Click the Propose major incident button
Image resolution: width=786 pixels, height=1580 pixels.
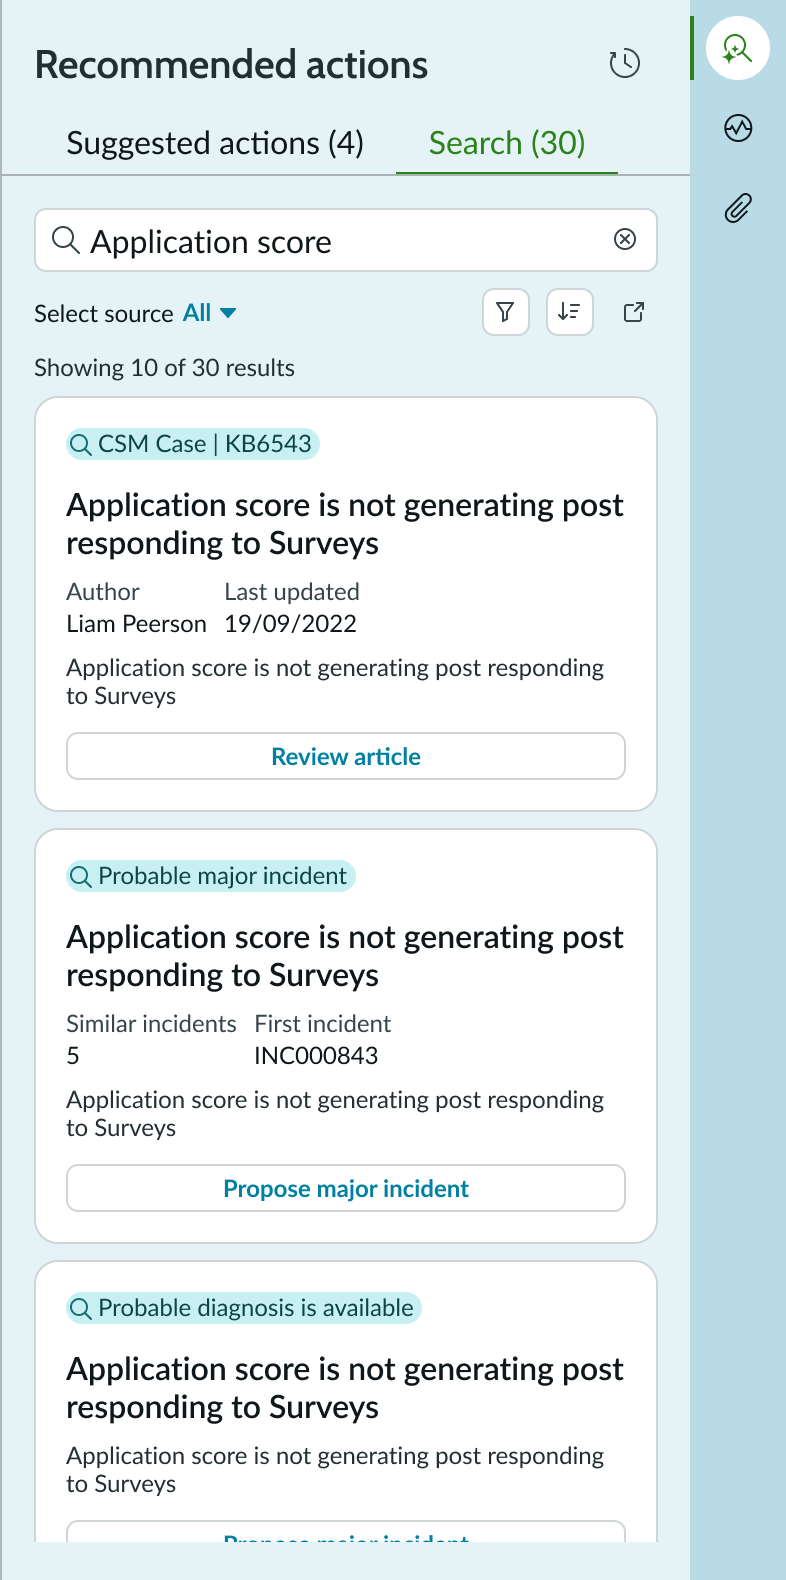coord(346,1188)
